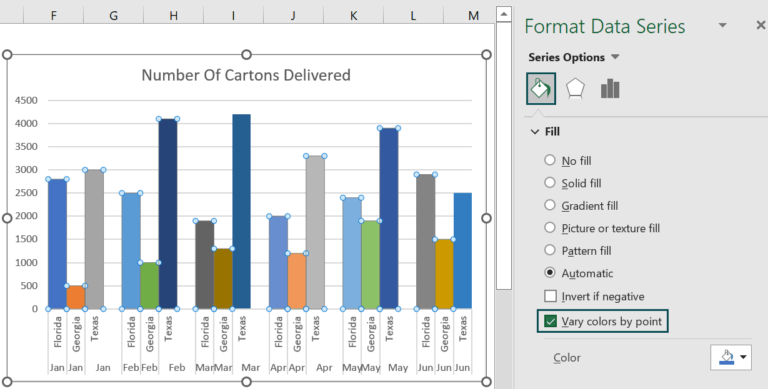This screenshot has width=768, height=389.
Task: Expand the Series Options dropdown
Action: click(616, 57)
